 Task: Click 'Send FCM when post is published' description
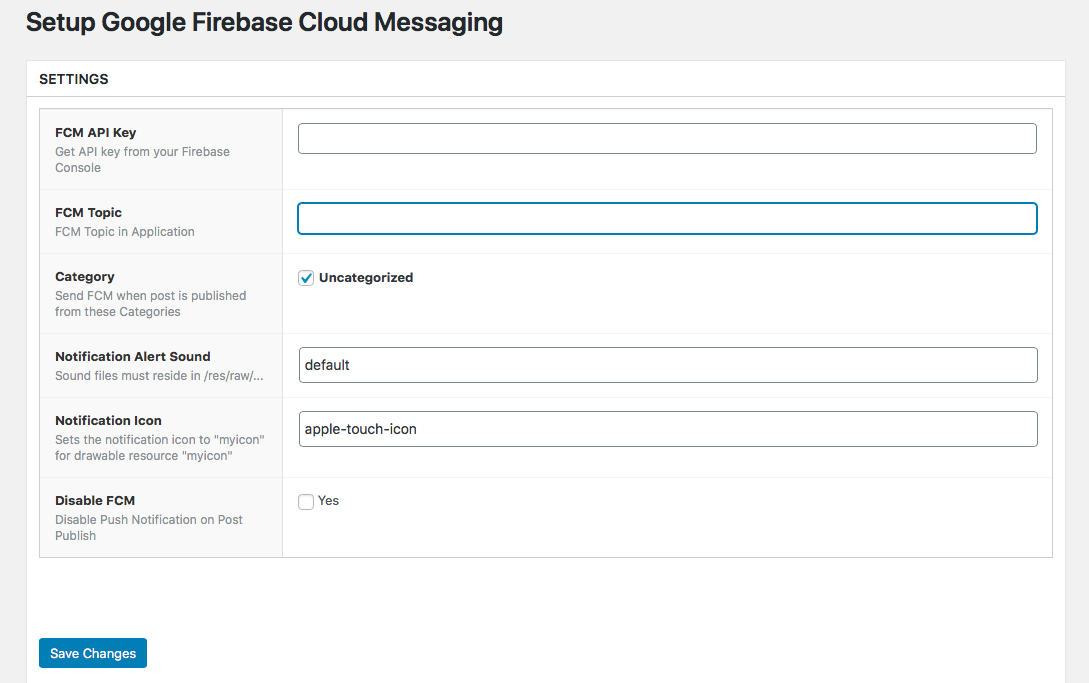(151, 304)
